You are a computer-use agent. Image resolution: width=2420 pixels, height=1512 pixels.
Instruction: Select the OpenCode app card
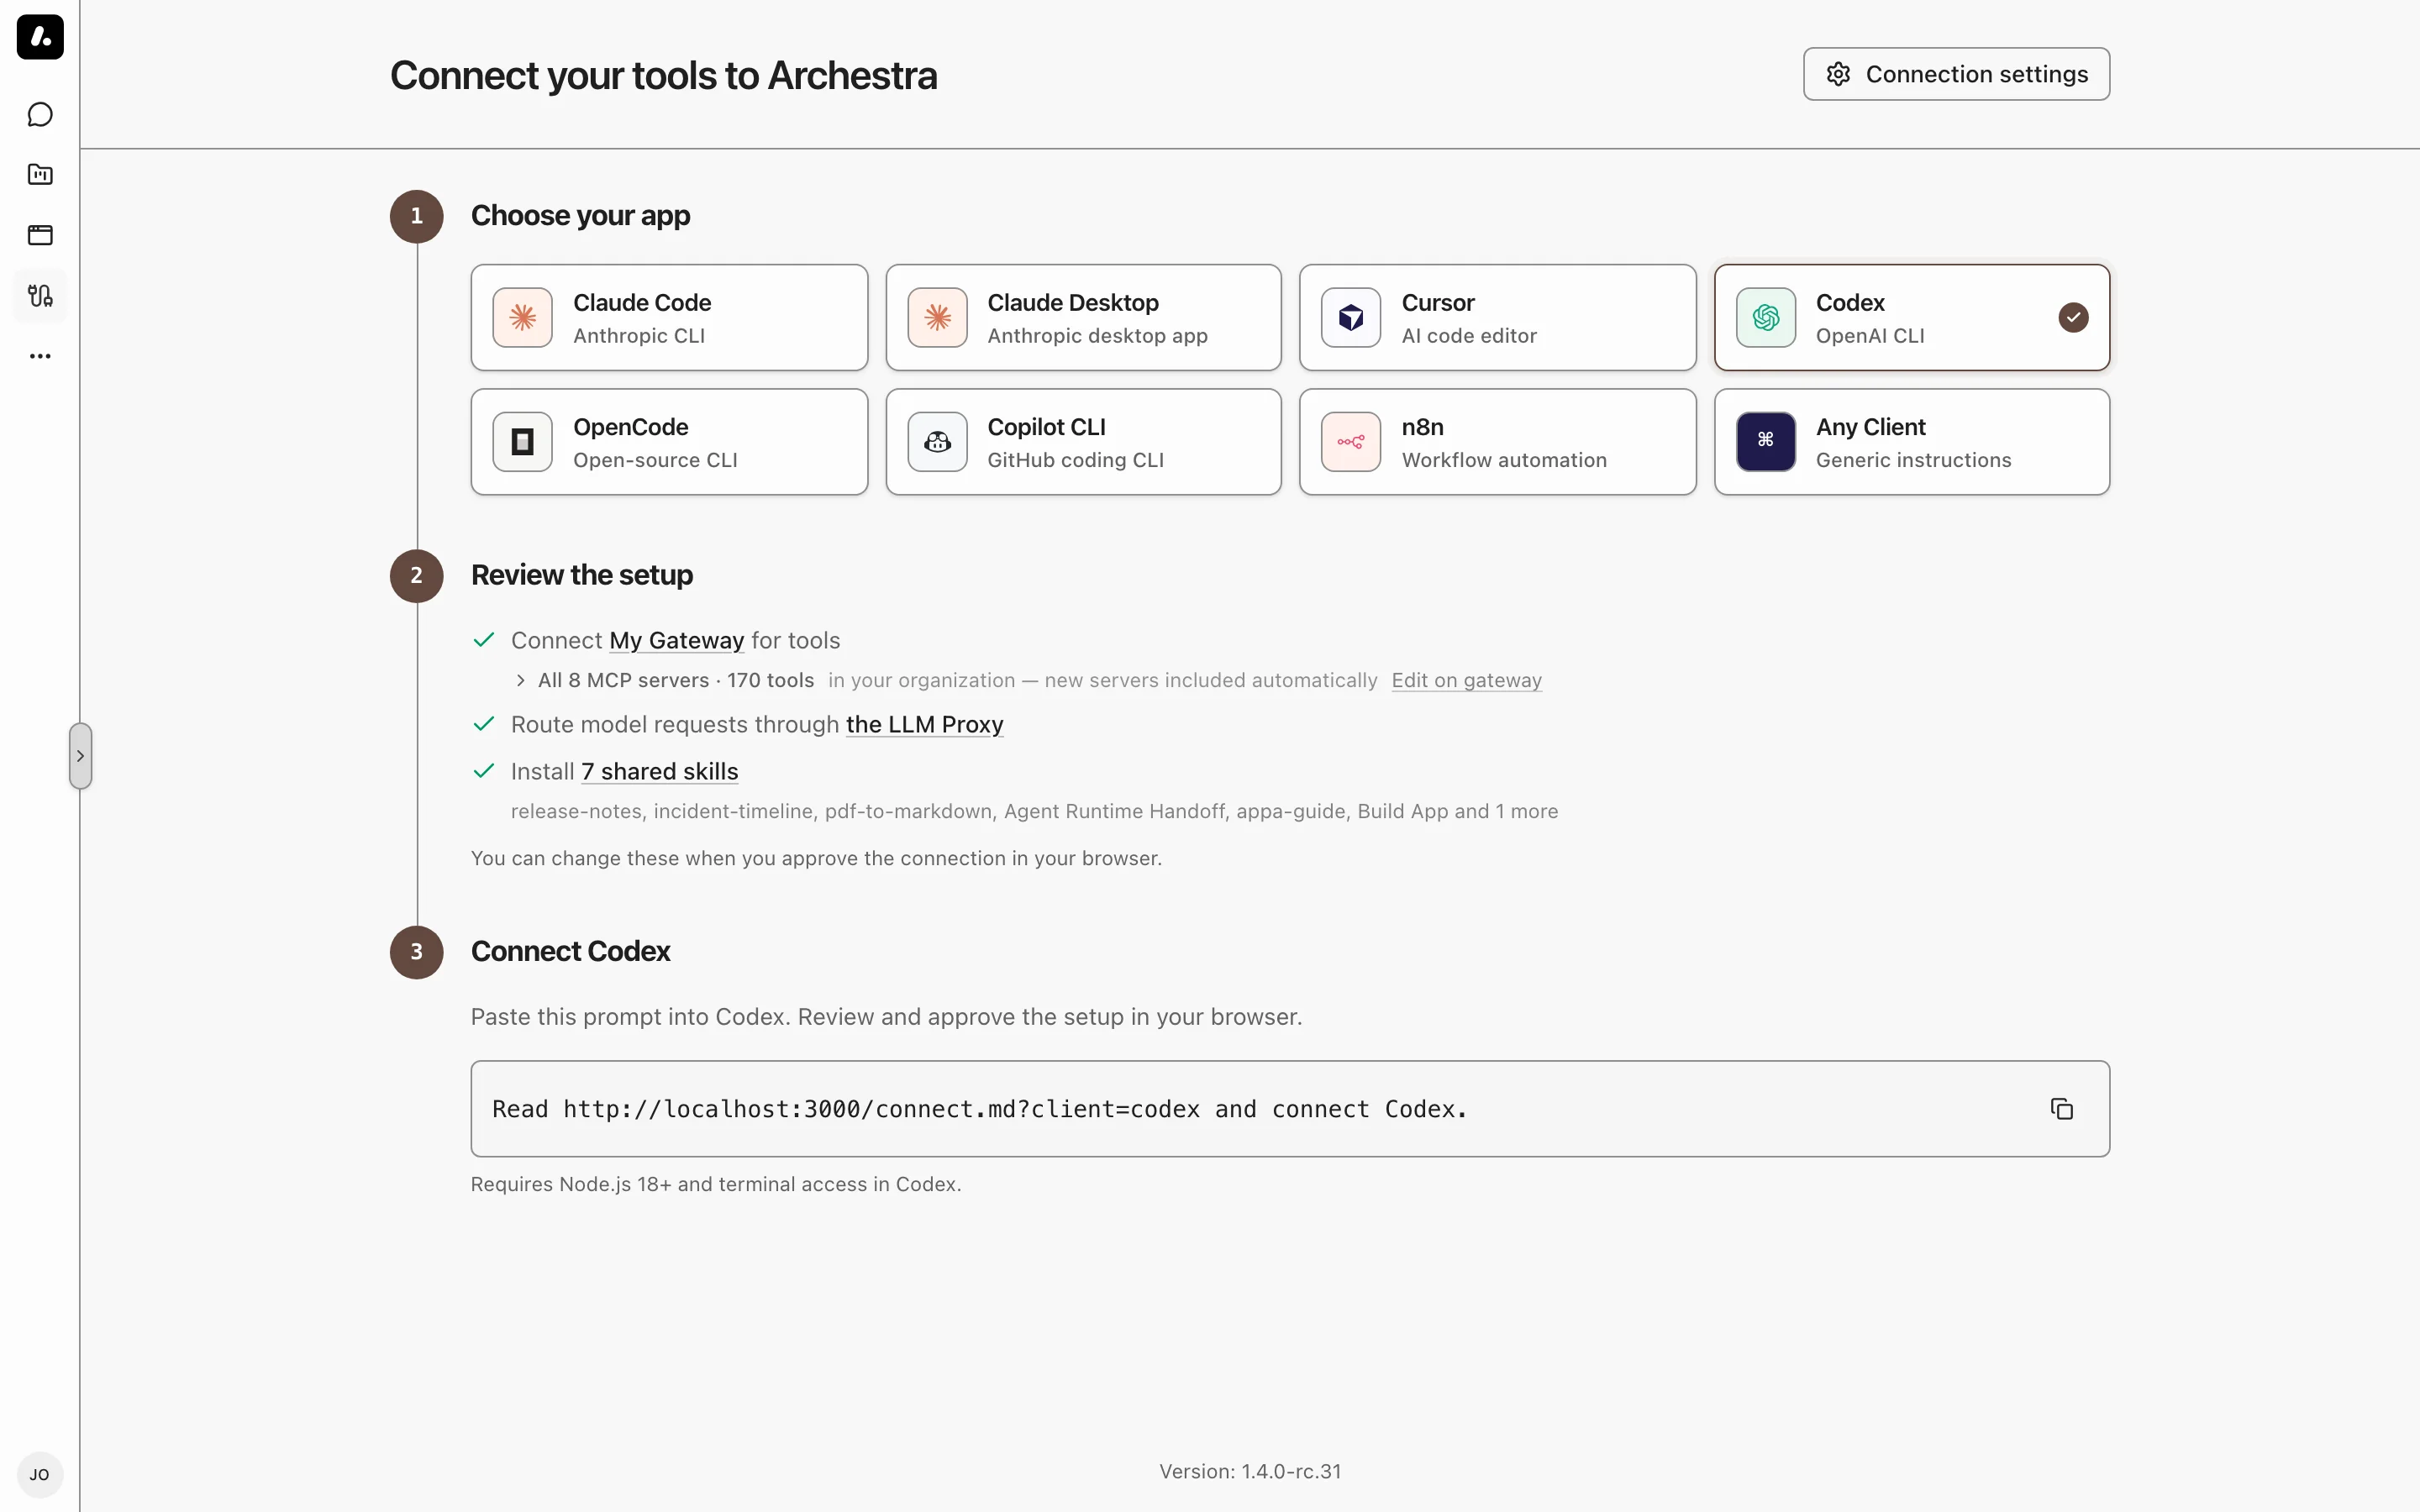pyautogui.click(x=669, y=442)
